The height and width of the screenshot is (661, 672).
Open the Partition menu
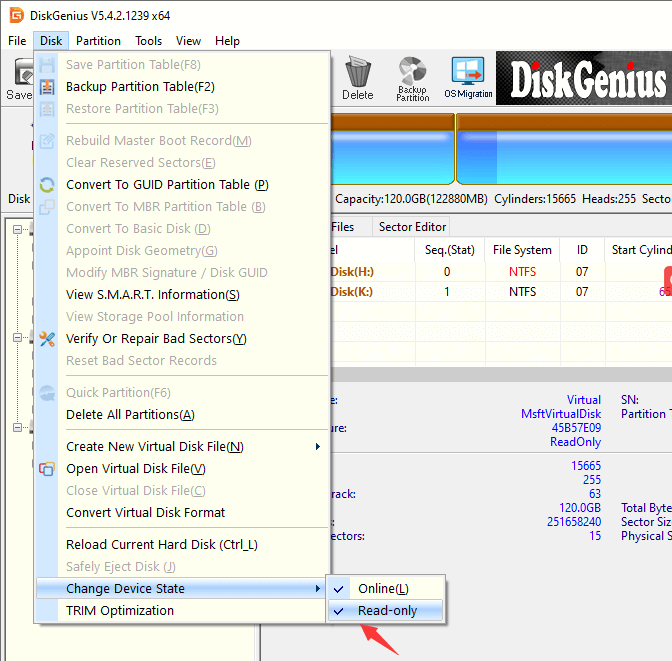98,41
